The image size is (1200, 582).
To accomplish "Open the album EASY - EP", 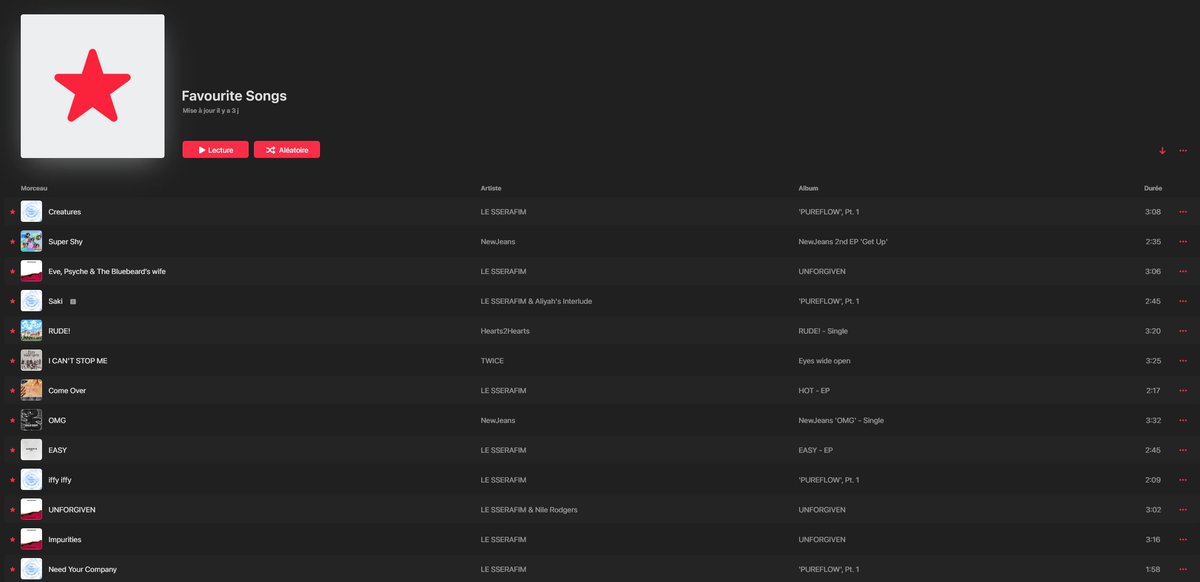I will pyautogui.click(x=816, y=450).
